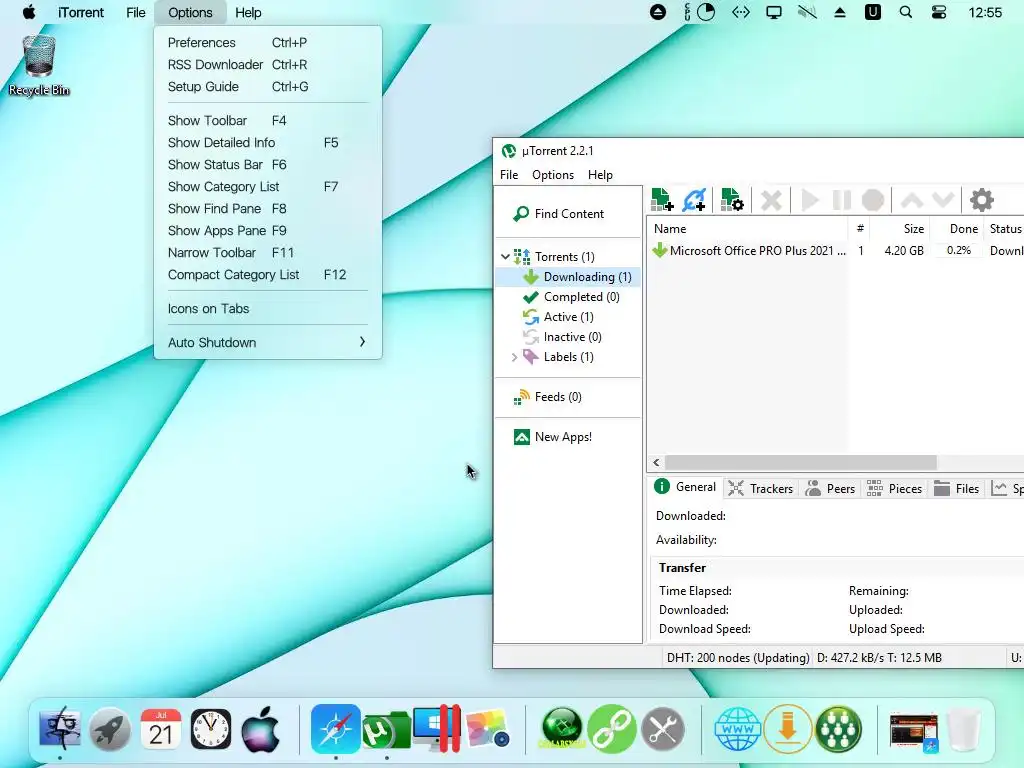This screenshot has width=1024, height=768.
Task: Toggle Show Toolbar menu option
Action: 268,121
